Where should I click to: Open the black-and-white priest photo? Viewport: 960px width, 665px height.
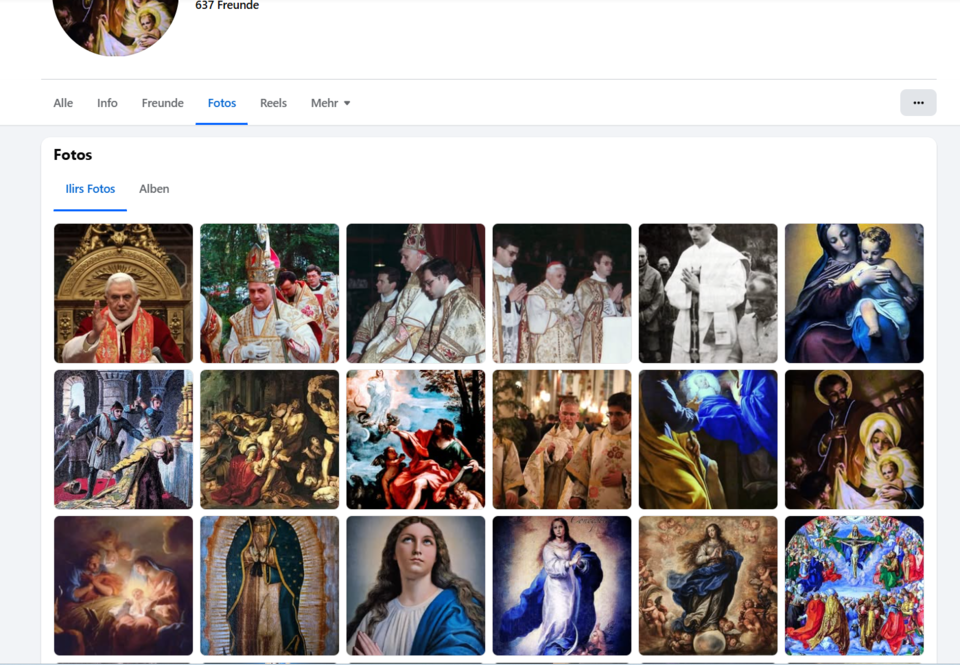pyautogui.click(x=708, y=293)
